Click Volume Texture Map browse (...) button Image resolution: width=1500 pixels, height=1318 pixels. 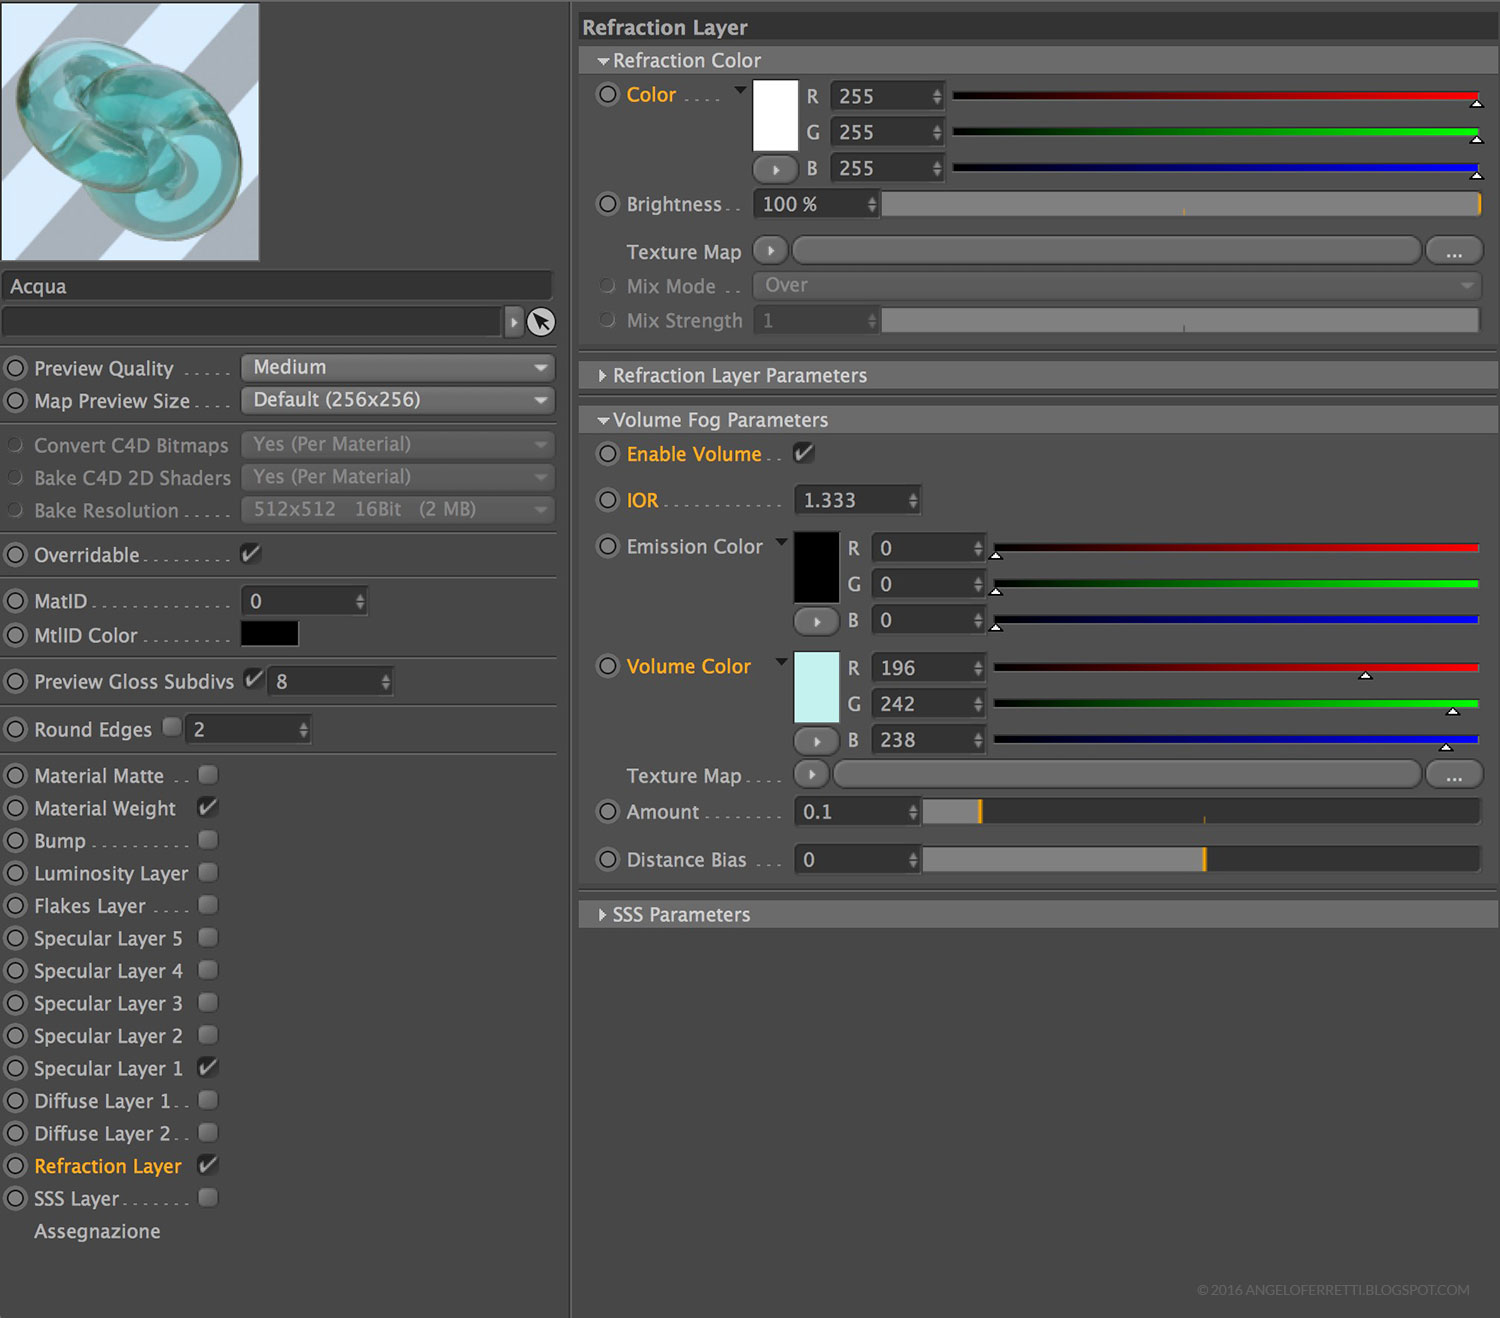click(x=1454, y=775)
